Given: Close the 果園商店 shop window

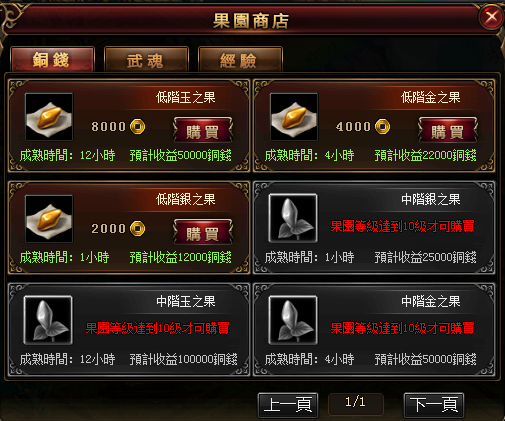Looking at the screenshot, I should click(491, 17).
